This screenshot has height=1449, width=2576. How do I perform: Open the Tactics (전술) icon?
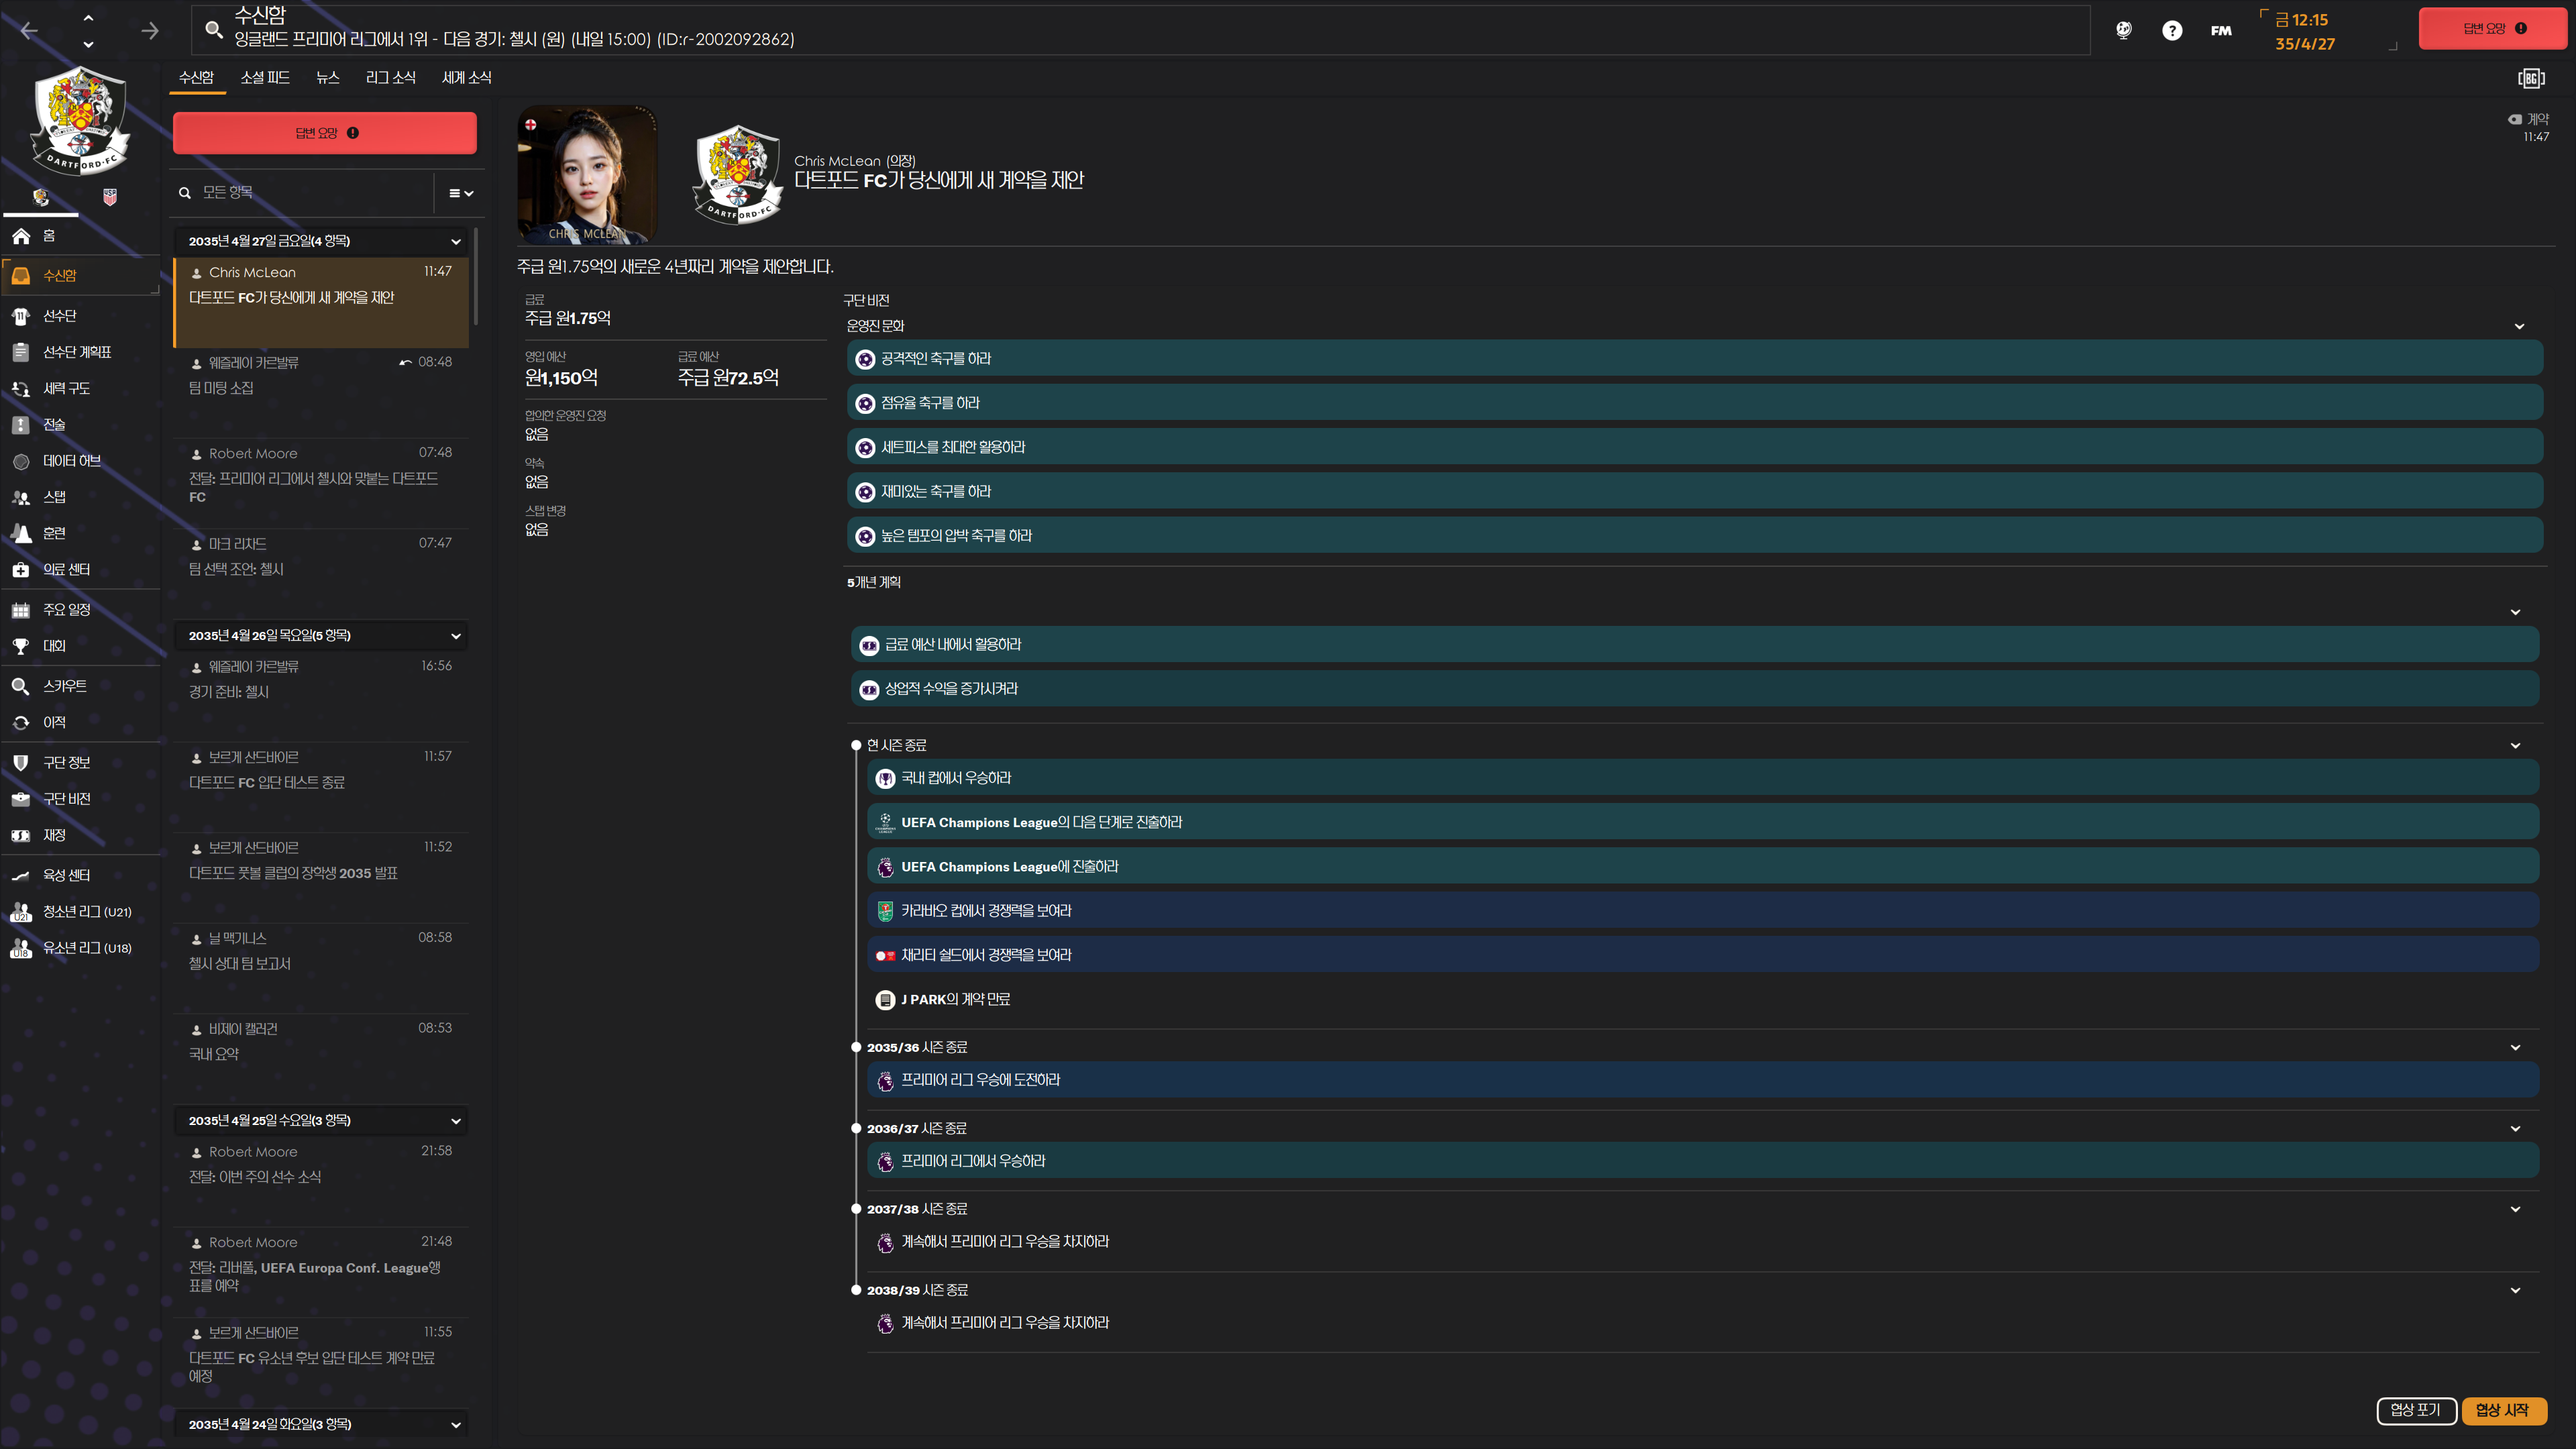(x=21, y=425)
